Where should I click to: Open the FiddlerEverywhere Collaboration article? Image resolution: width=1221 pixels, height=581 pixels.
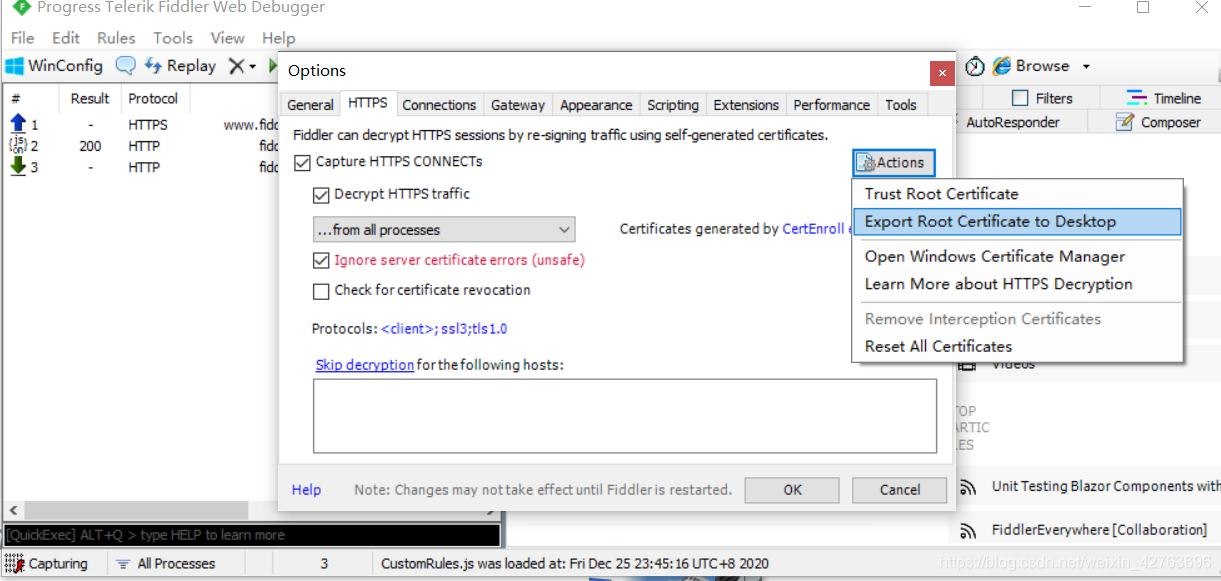tap(1099, 530)
